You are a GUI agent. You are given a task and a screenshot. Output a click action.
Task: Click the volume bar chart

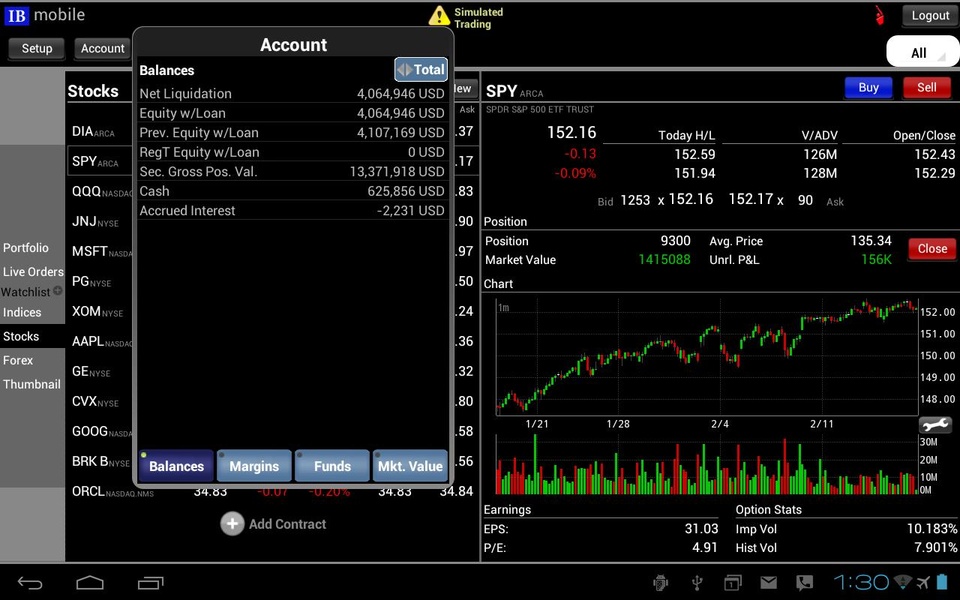click(x=707, y=465)
